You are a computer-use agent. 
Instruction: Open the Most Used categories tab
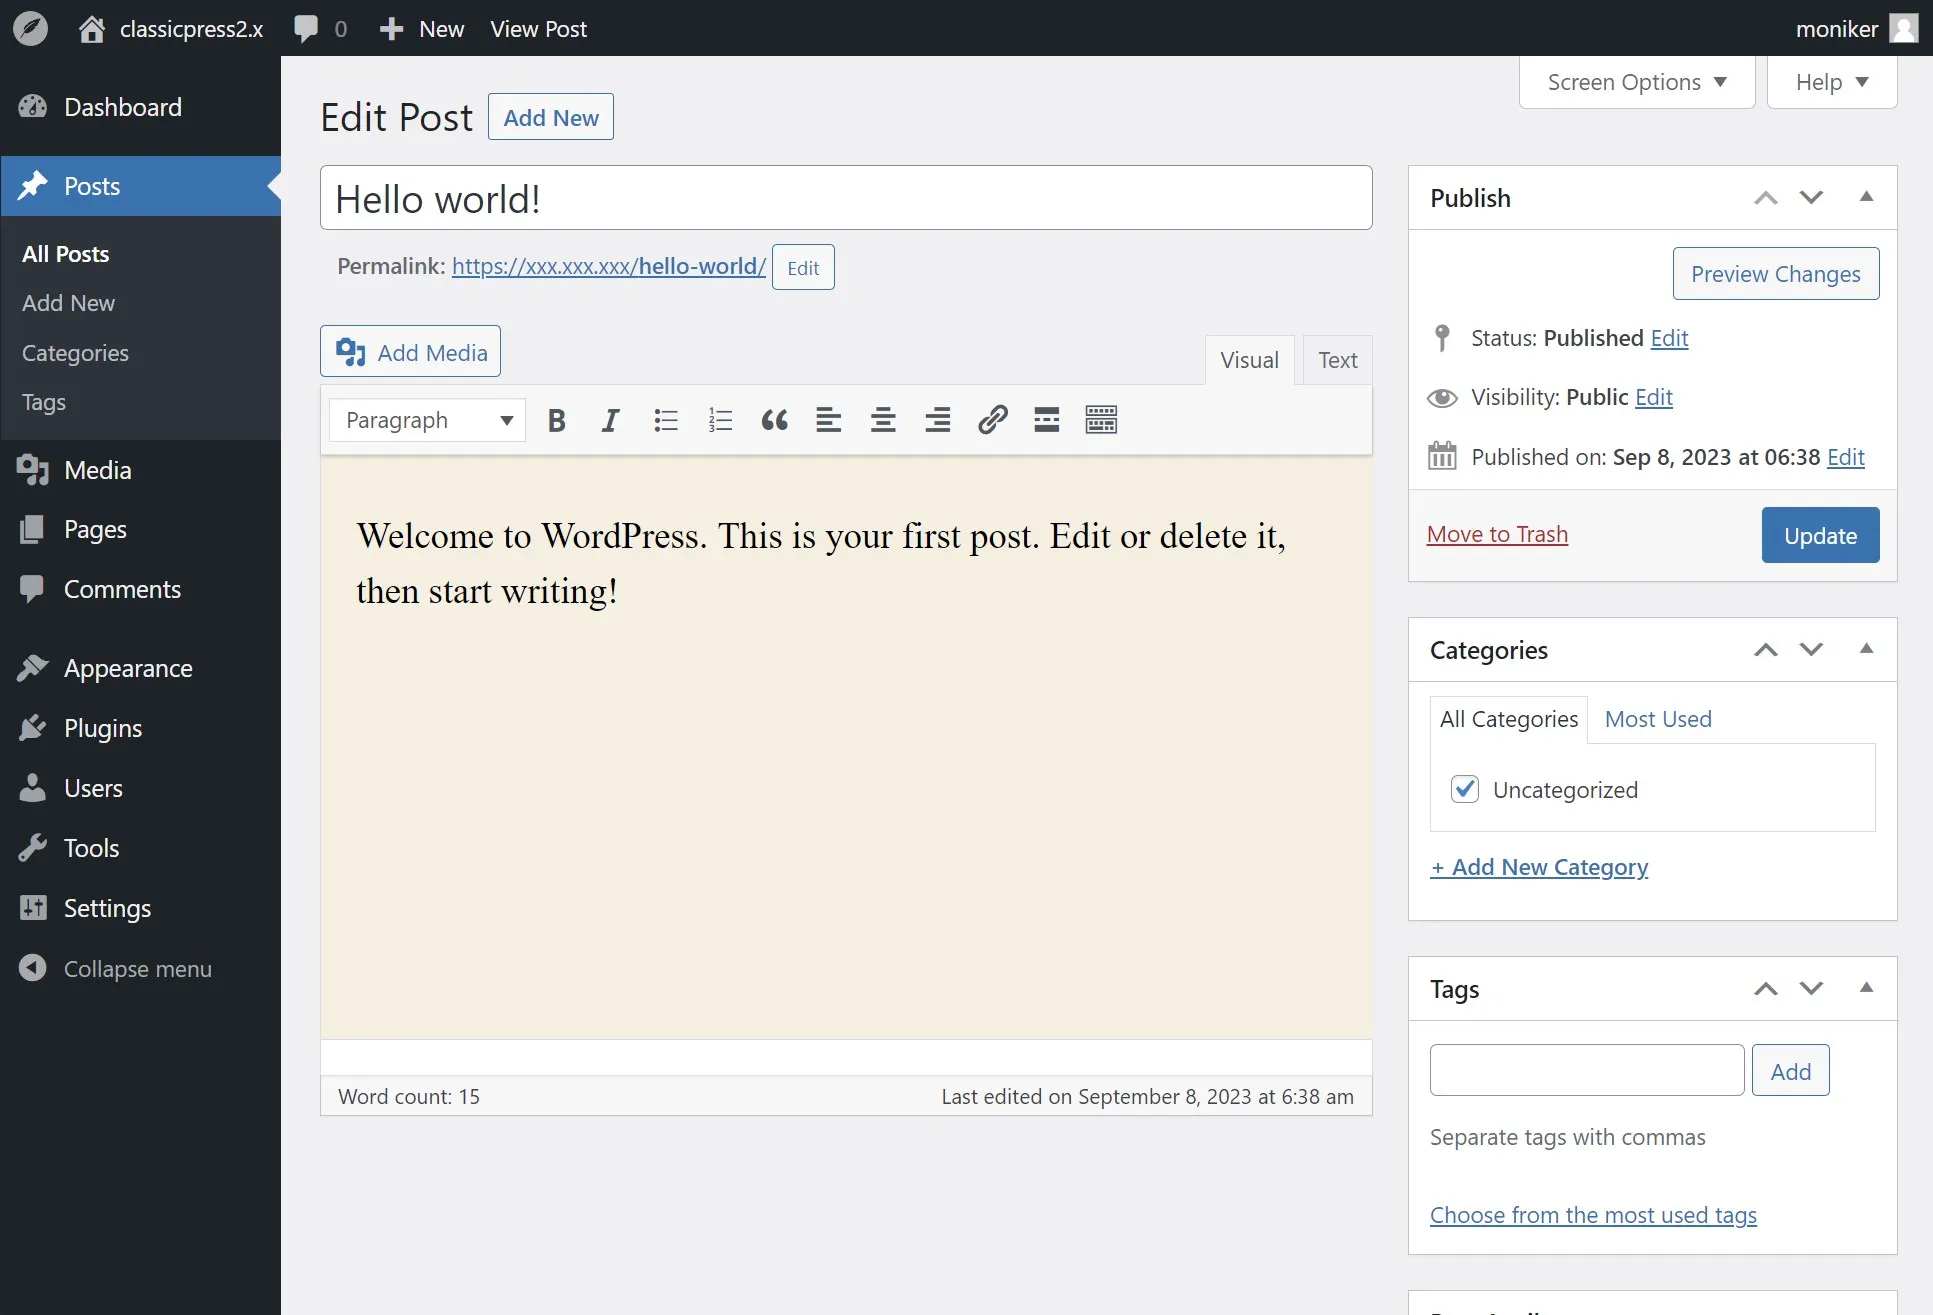click(x=1658, y=719)
